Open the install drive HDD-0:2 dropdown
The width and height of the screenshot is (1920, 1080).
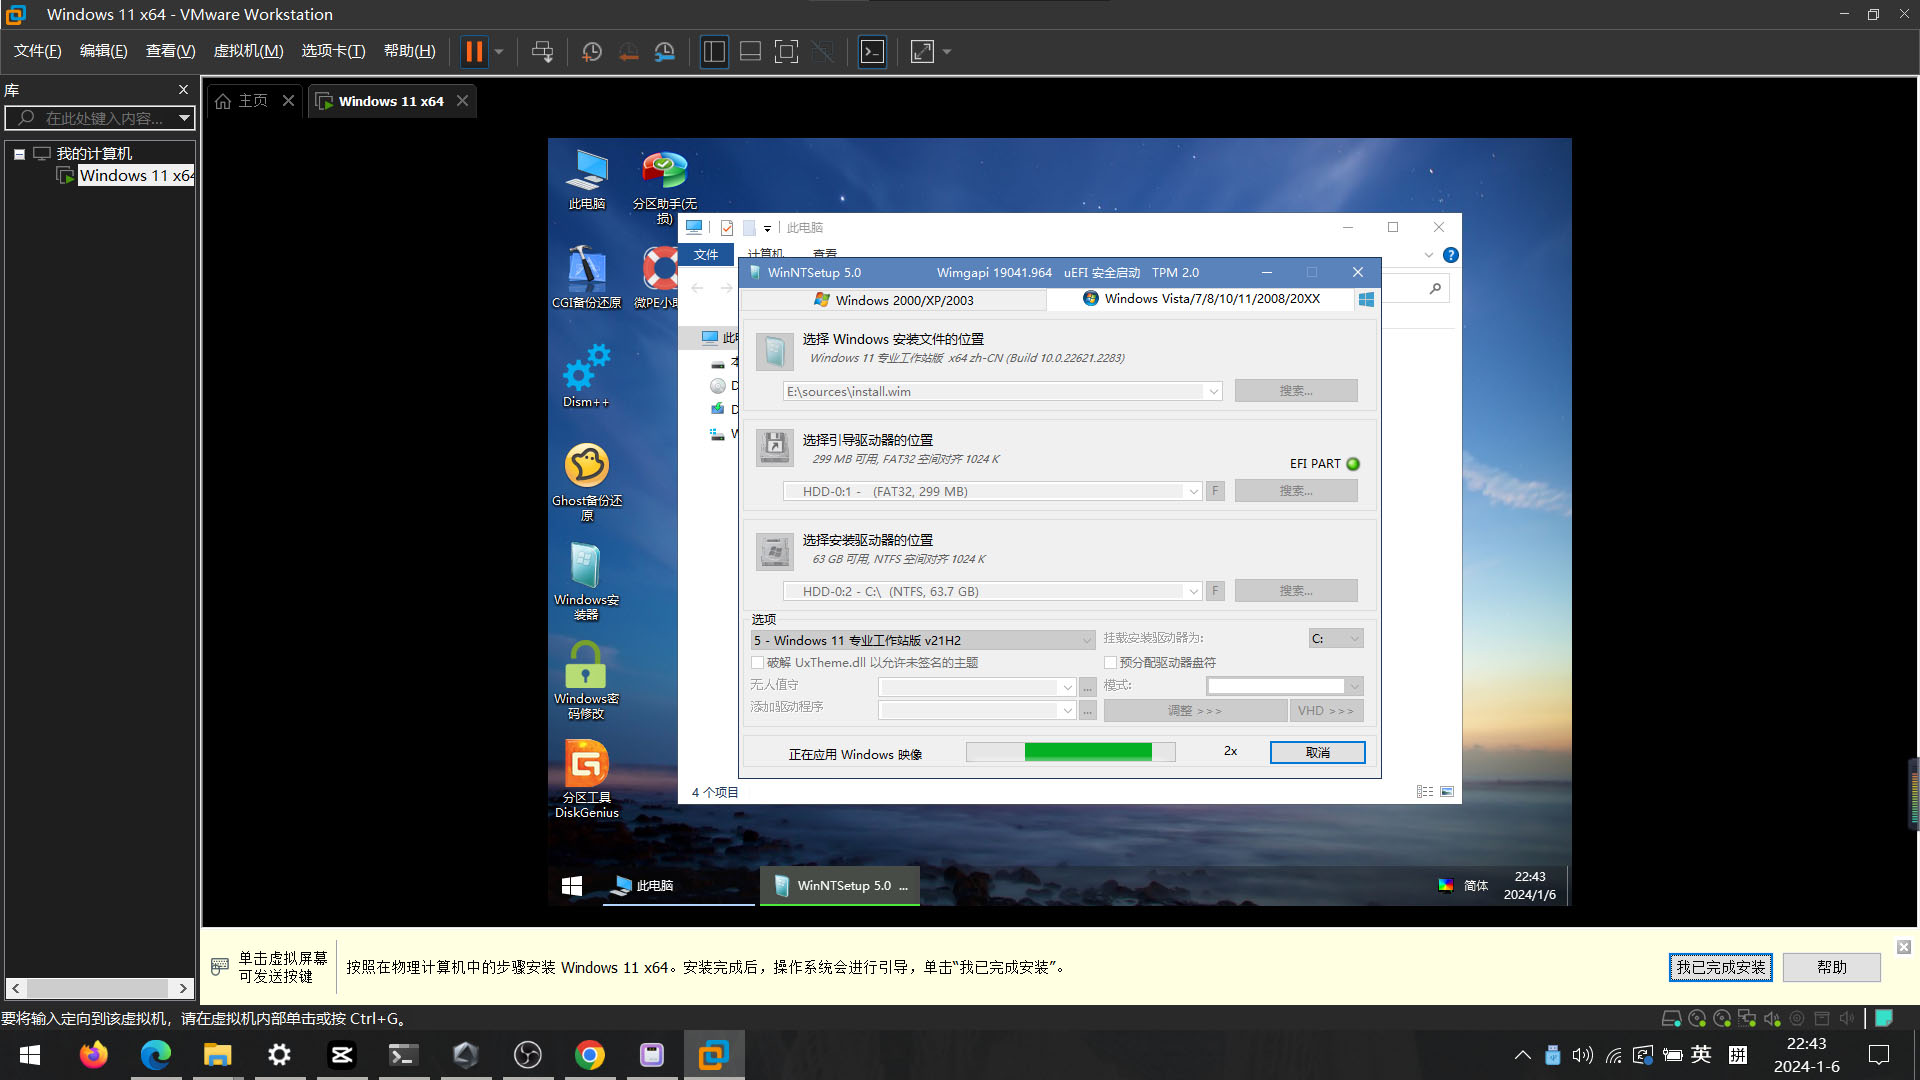click(1193, 592)
